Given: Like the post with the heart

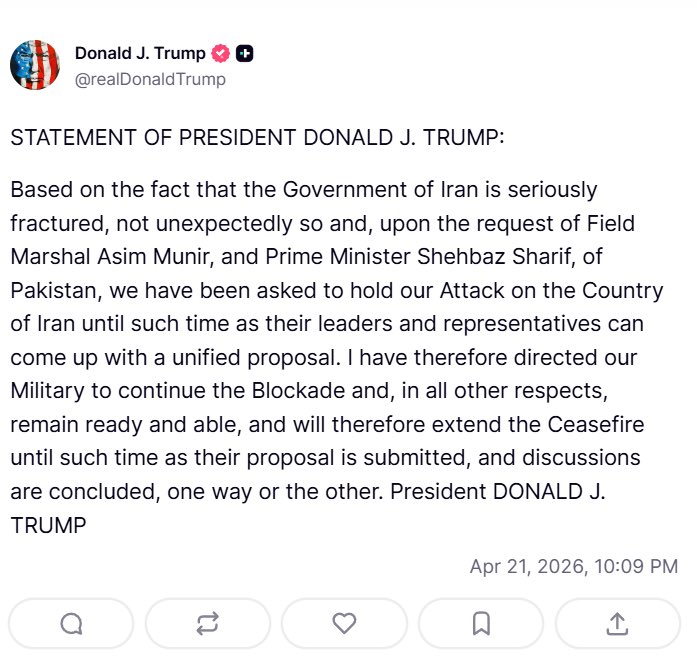Looking at the screenshot, I should point(344,623).
